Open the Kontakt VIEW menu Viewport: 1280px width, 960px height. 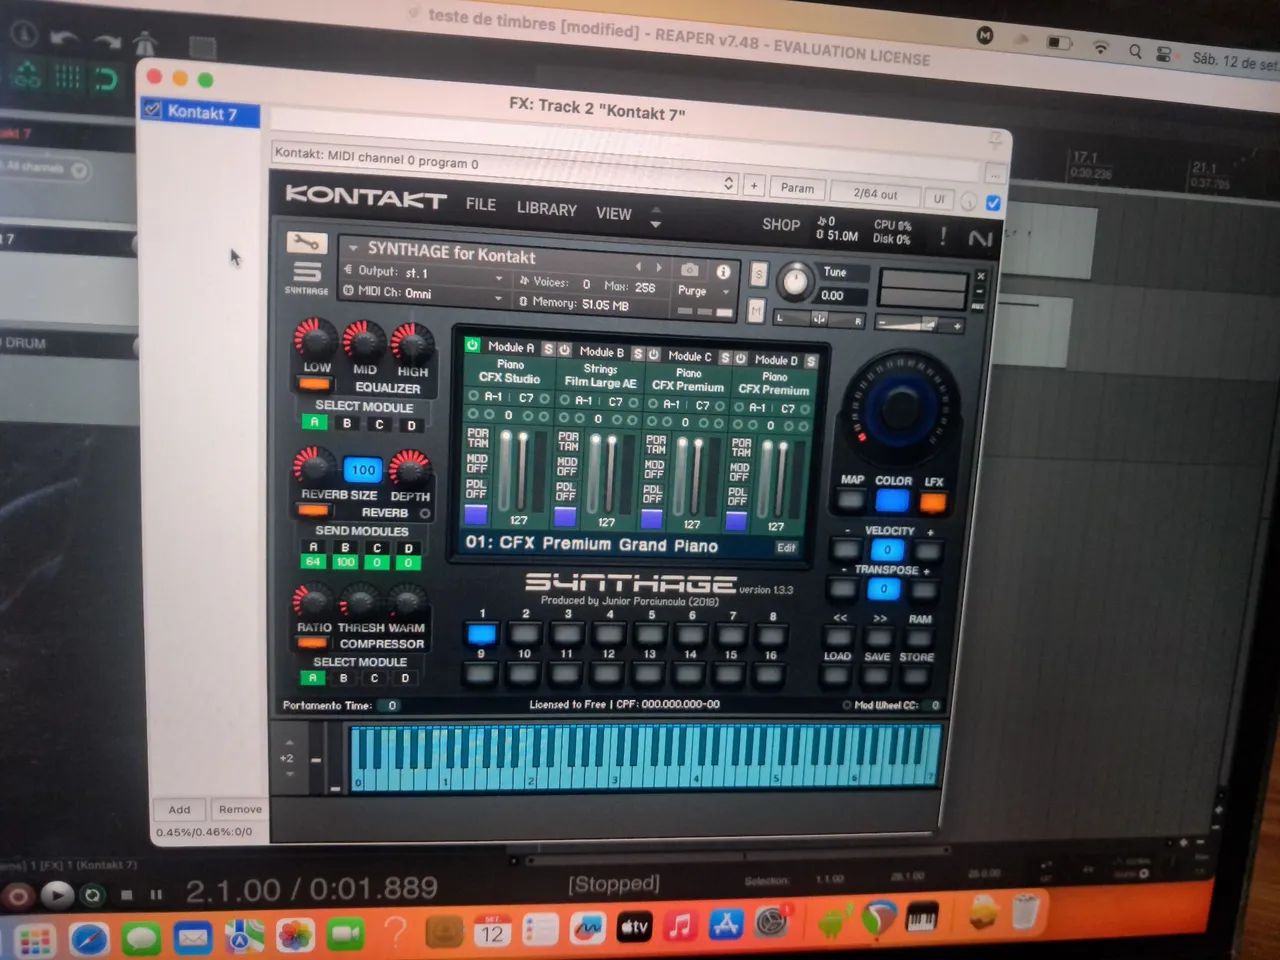(x=614, y=213)
